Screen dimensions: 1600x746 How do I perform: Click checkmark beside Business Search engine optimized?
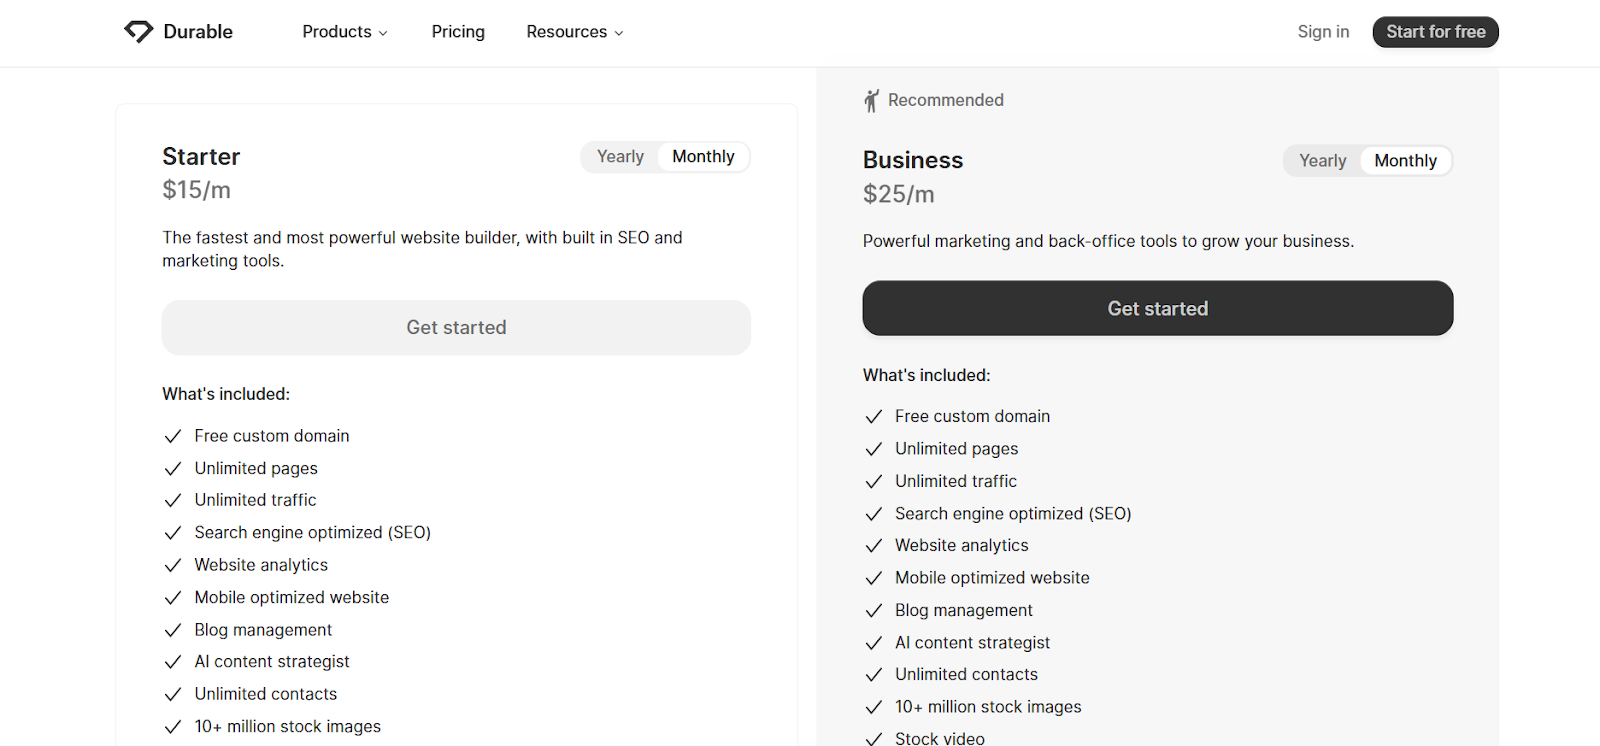874,514
